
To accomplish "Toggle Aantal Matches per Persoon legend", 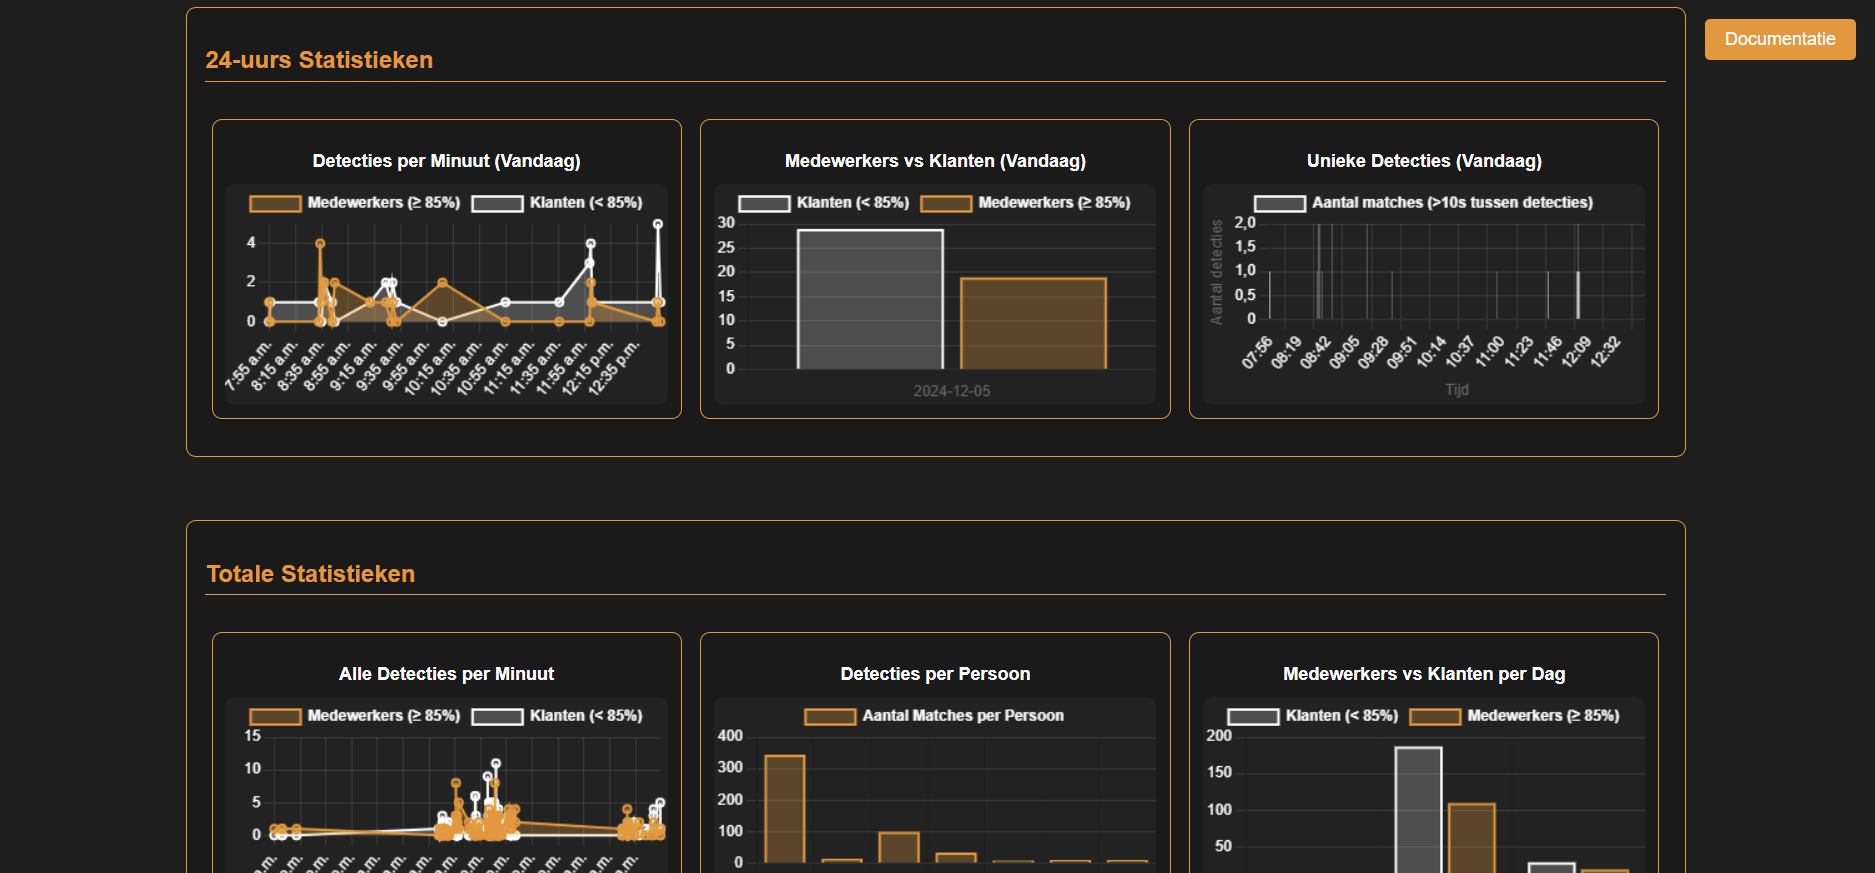I will click(x=934, y=716).
